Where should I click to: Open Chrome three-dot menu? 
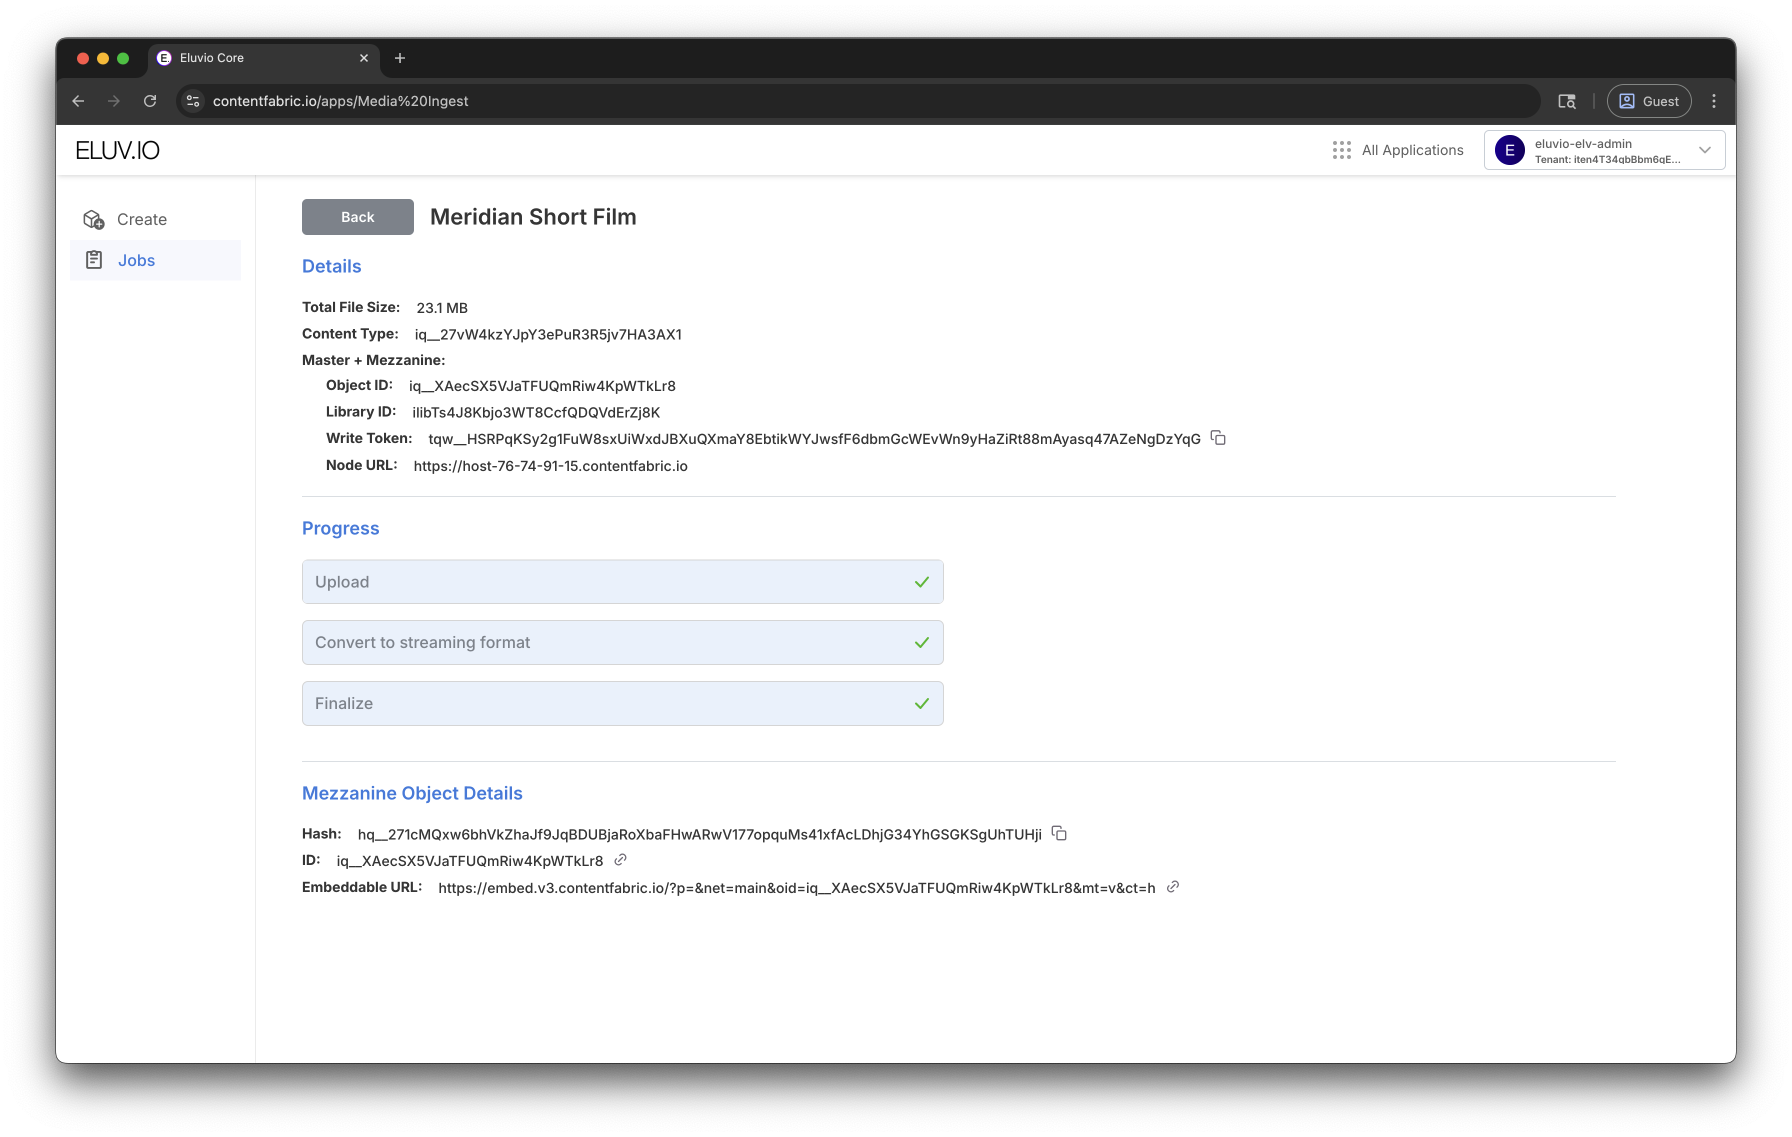tap(1714, 101)
